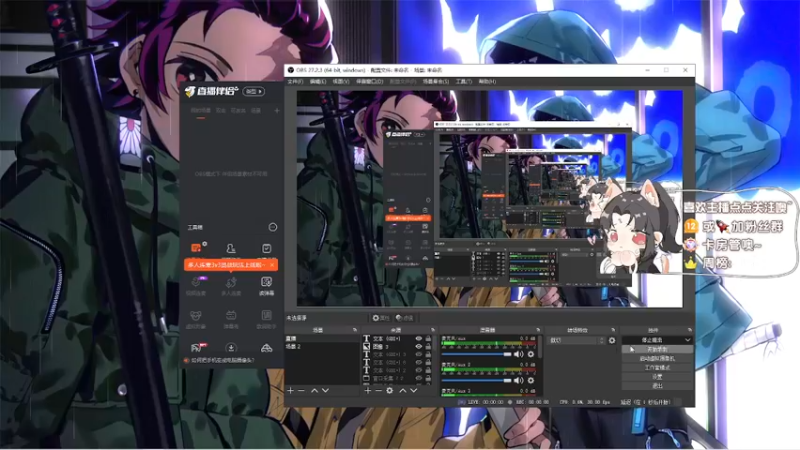This screenshot has width=800, height=450.
Task: Click 属性 button below the preview
Action: click(x=380, y=318)
